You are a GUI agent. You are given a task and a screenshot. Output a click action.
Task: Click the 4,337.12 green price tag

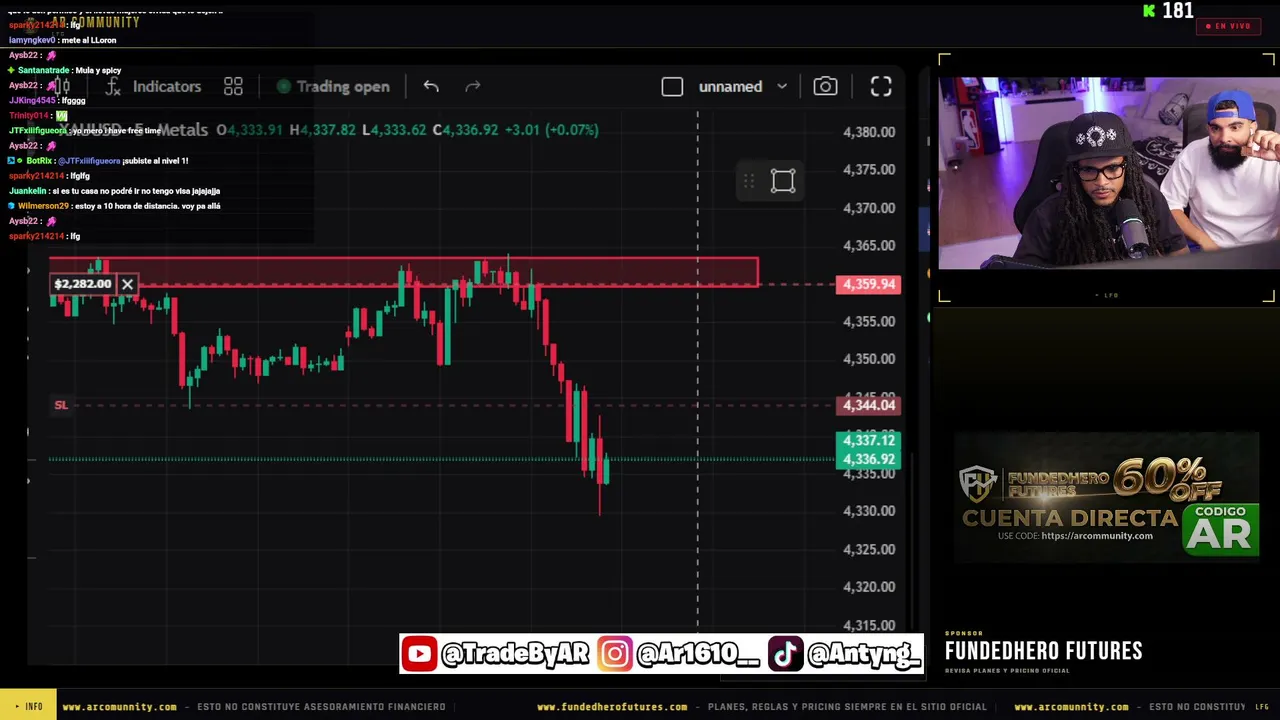tap(869, 440)
